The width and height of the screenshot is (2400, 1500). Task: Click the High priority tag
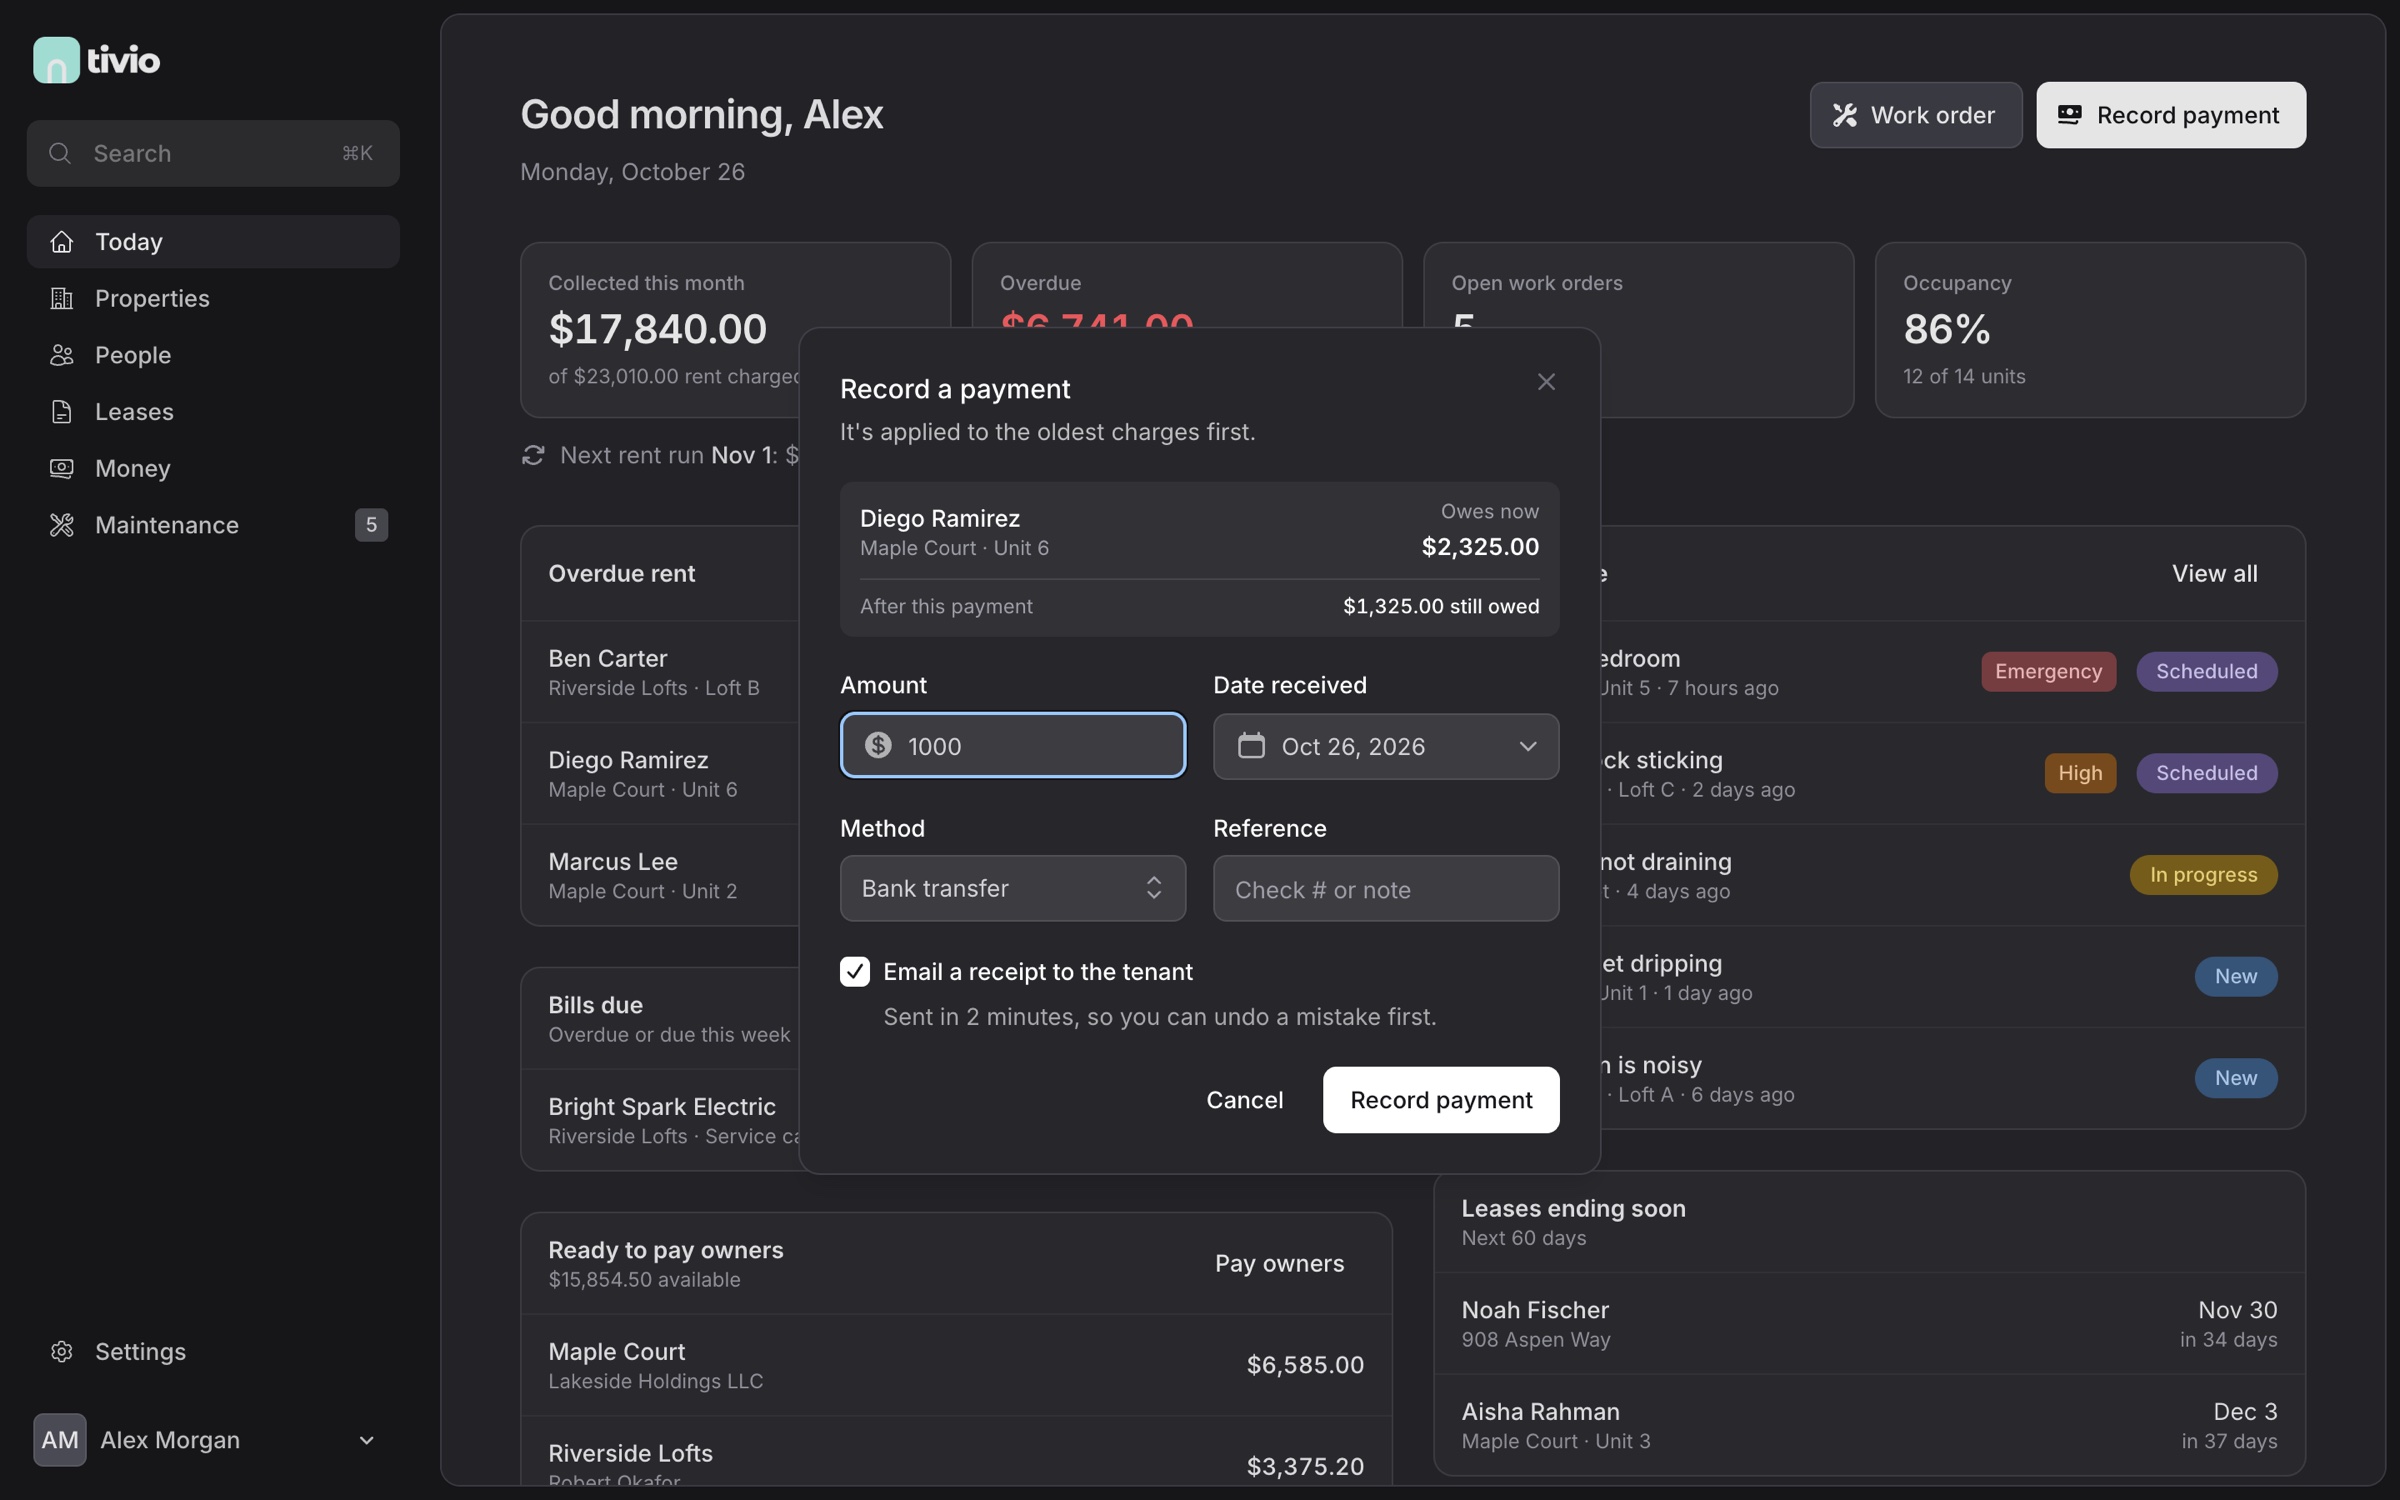click(x=2080, y=773)
